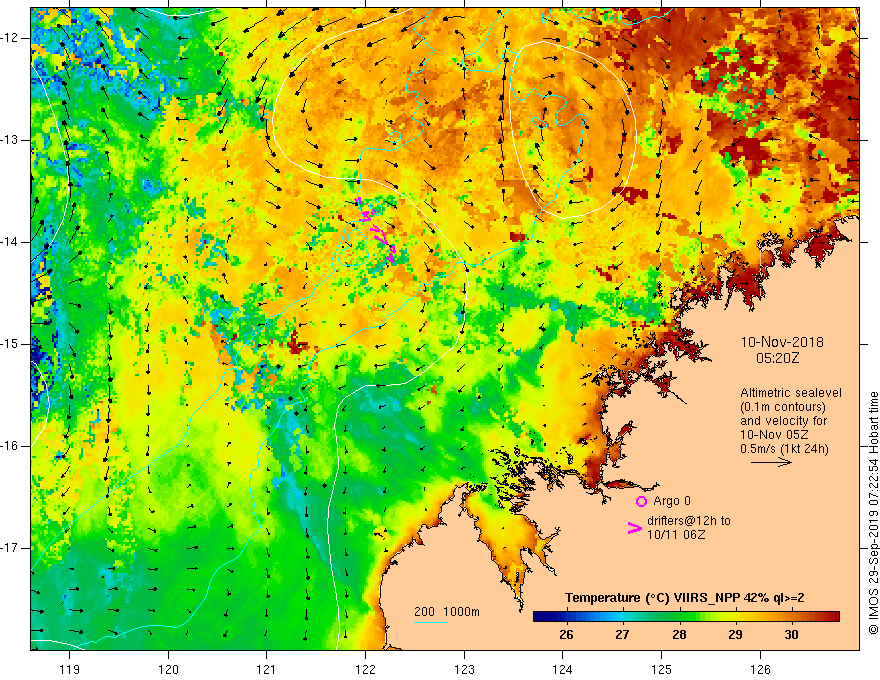Click the longitude axis label 122
Screen dimensions: 880x680
coord(365,669)
